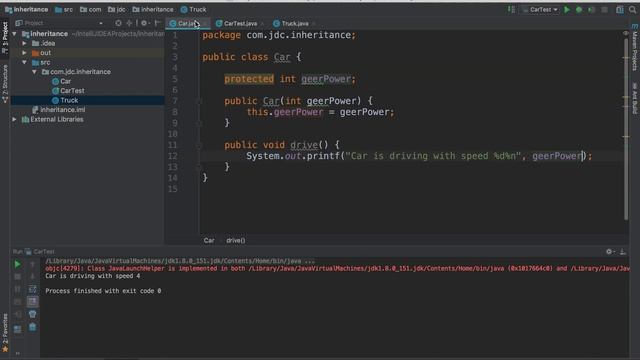The width and height of the screenshot is (640, 360).
Task: Place cursor on the protected keyword at line 5
Action: click(249, 79)
